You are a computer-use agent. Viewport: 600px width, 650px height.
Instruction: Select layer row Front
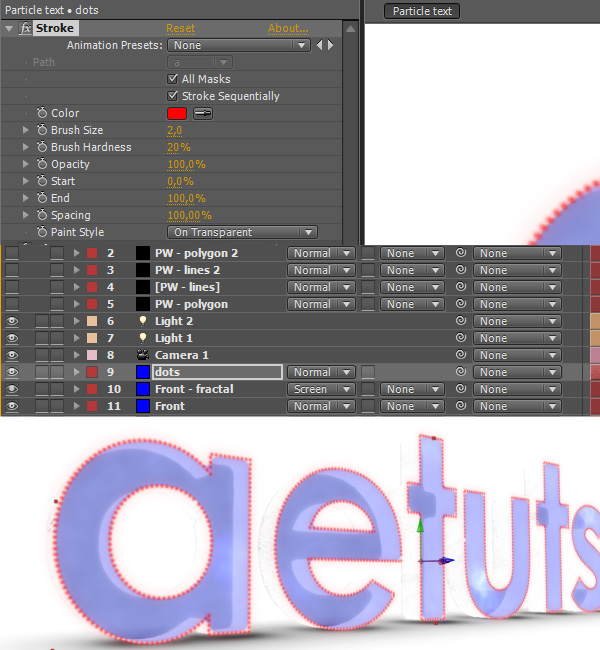pyautogui.click(x=170, y=406)
